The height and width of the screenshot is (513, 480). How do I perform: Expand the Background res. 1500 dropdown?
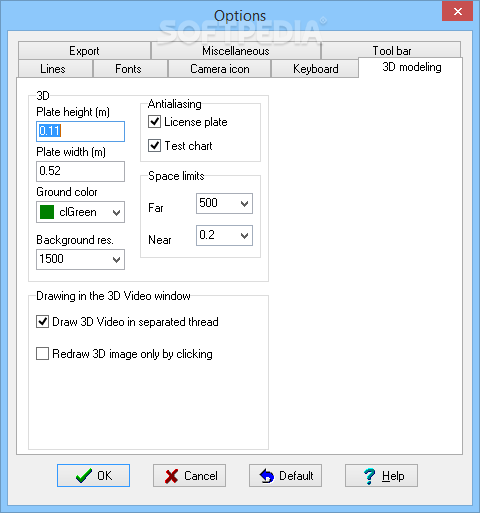pos(116,259)
